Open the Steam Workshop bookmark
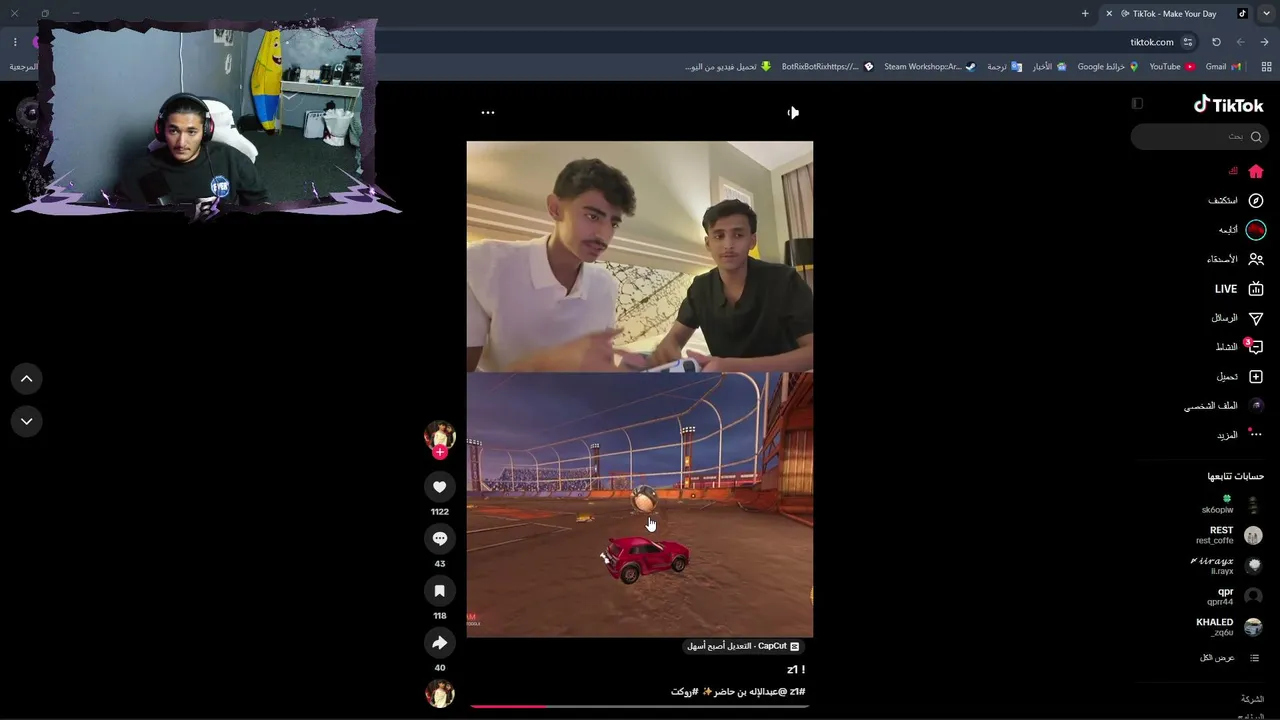The height and width of the screenshot is (720, 1280). (930, 67)
